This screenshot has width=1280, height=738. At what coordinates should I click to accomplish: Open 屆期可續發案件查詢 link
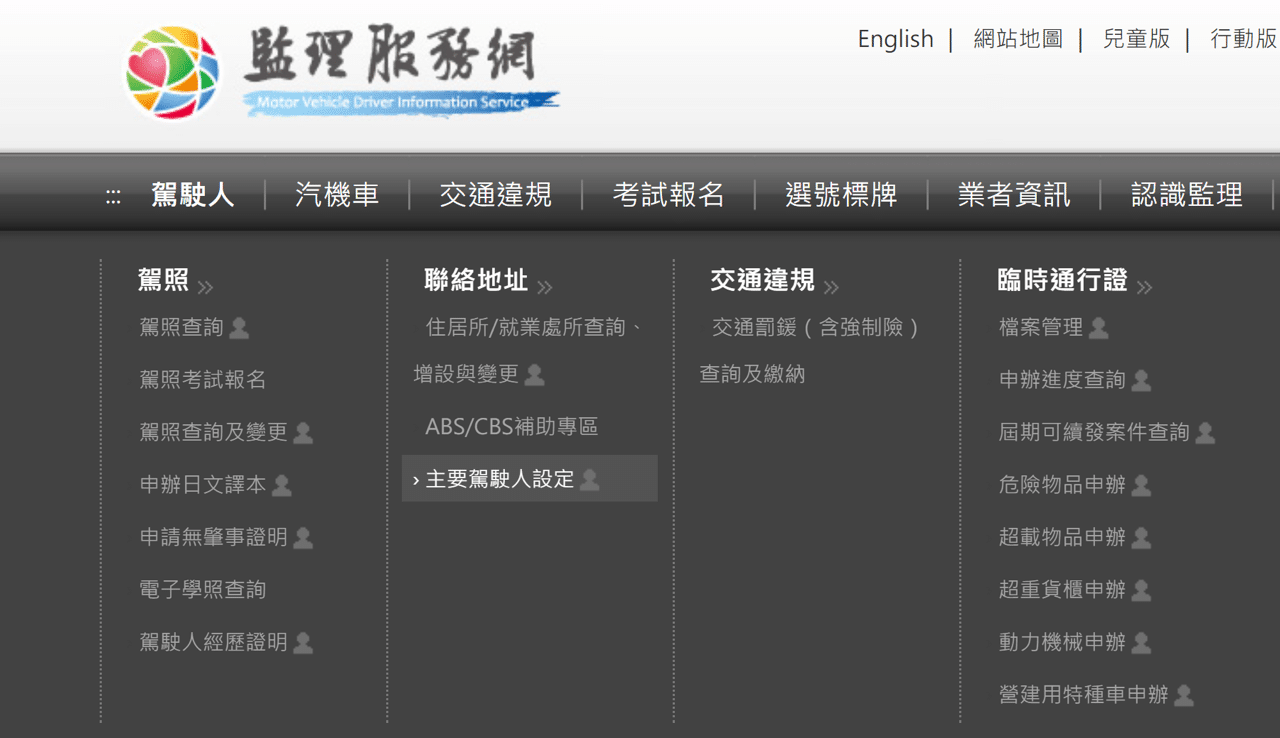[x=1094, y=432]
